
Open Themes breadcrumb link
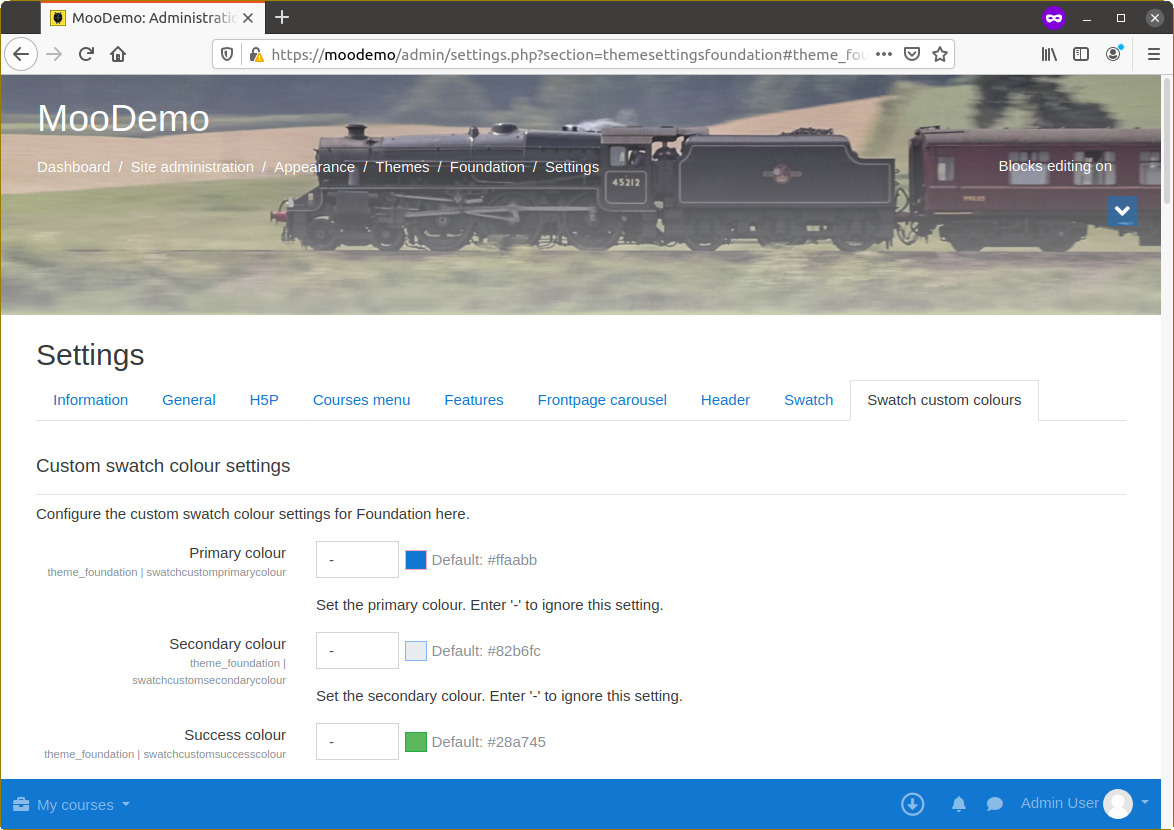[x=402, y=167]
